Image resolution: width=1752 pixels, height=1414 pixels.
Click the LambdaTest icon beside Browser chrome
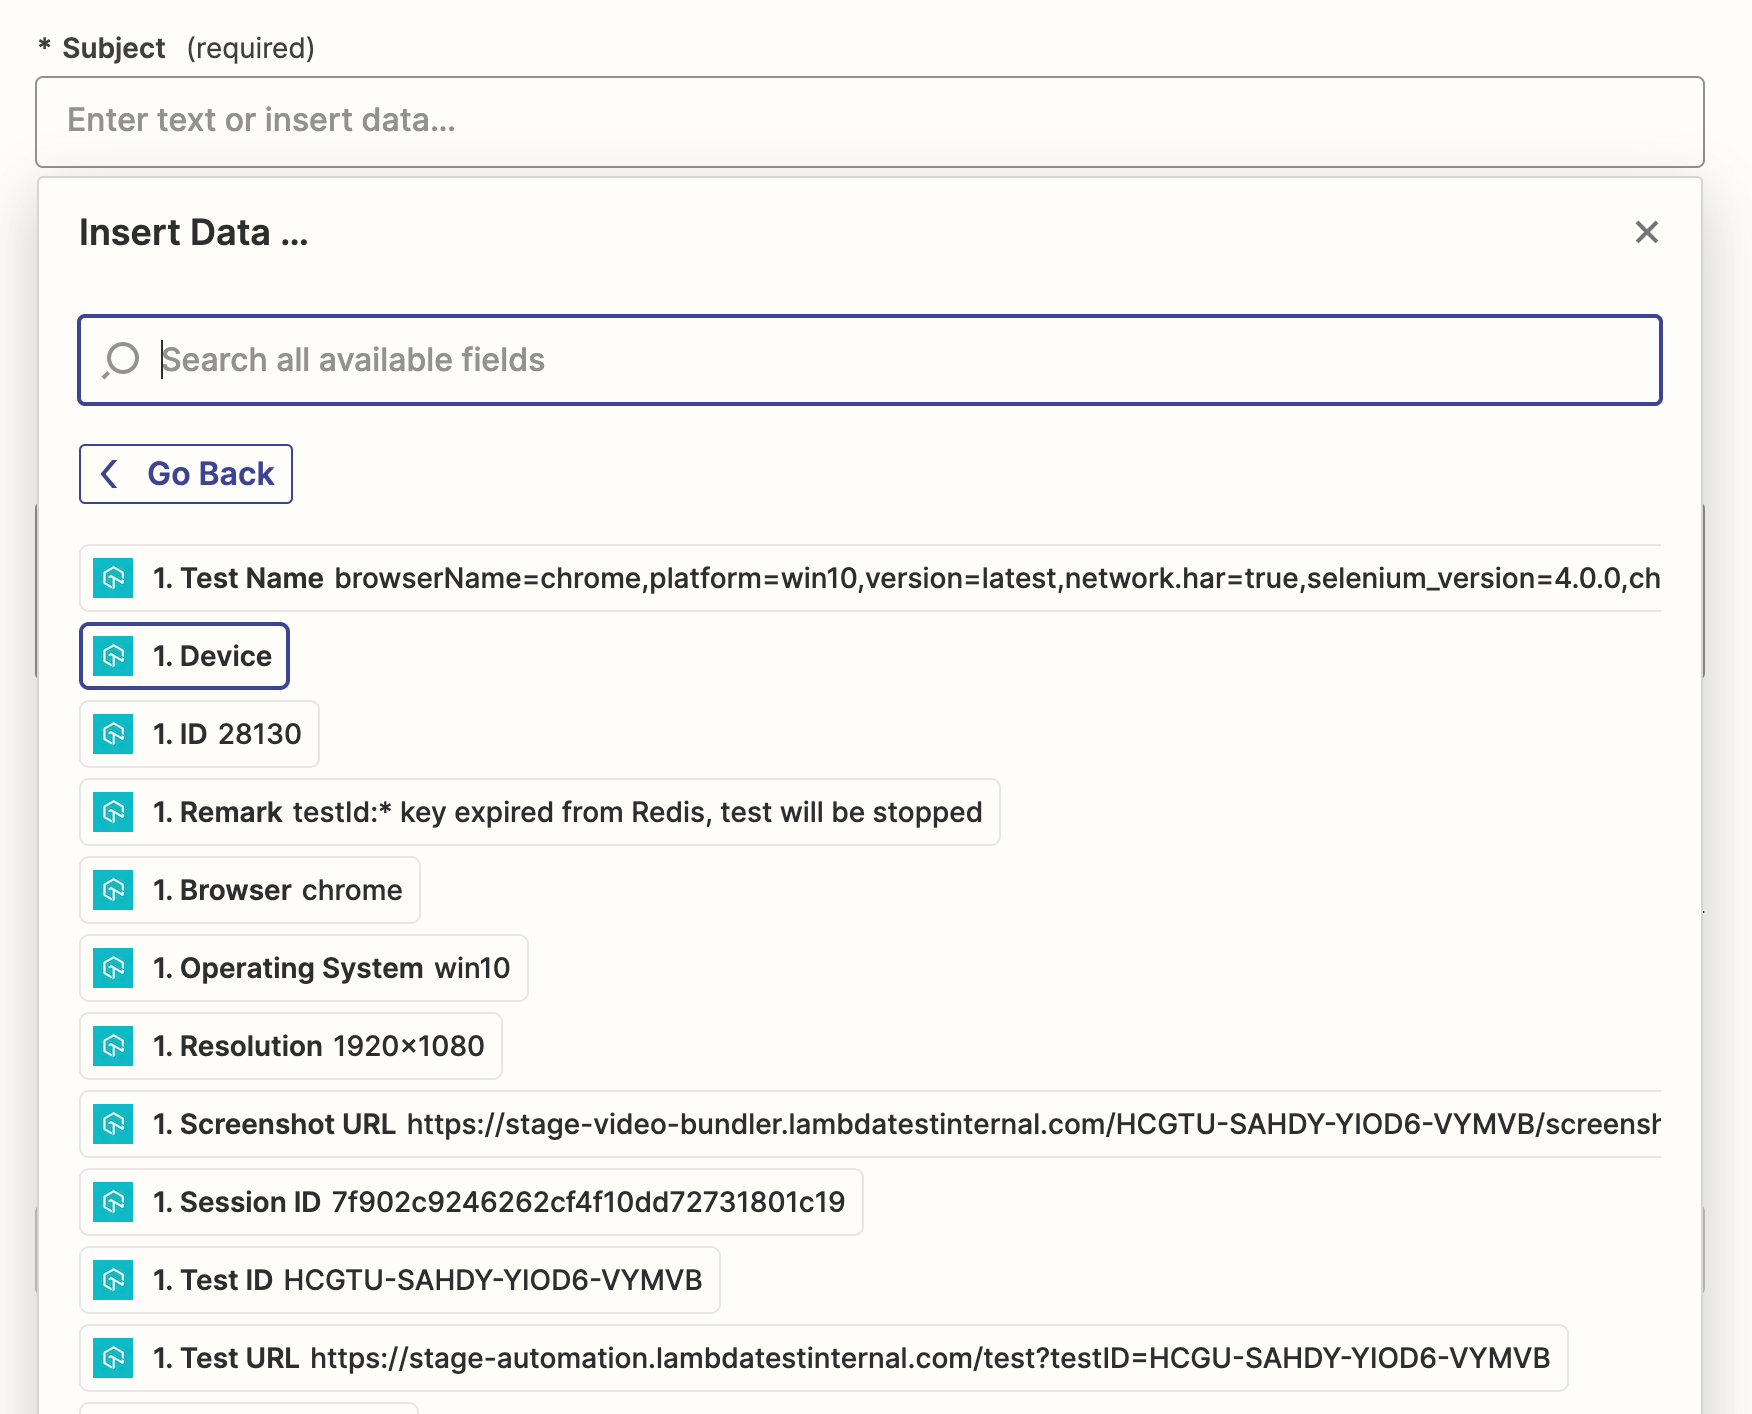pyautogui.click(x=113, y=890)
